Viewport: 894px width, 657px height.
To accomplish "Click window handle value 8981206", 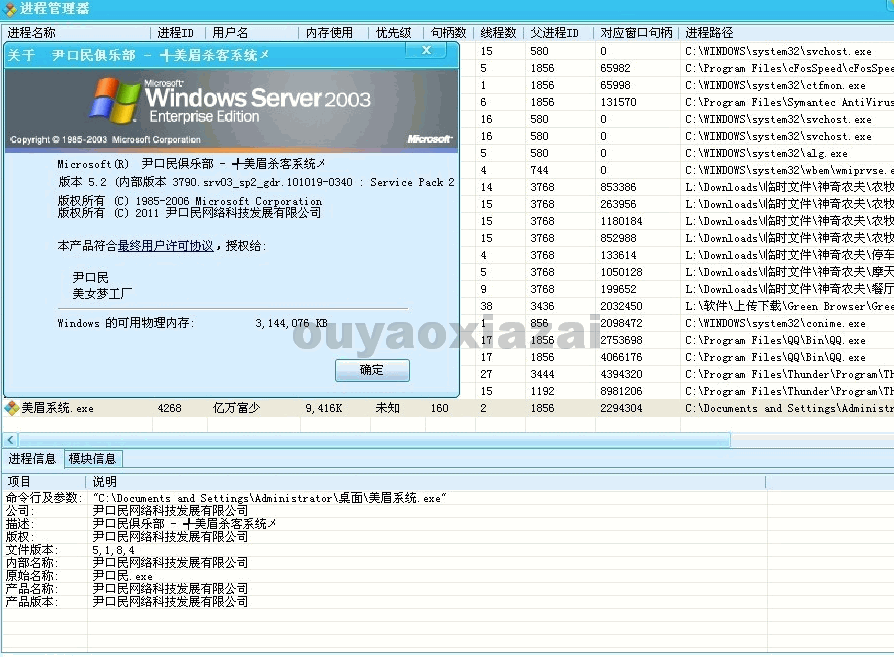I will [x=621, y=391].
